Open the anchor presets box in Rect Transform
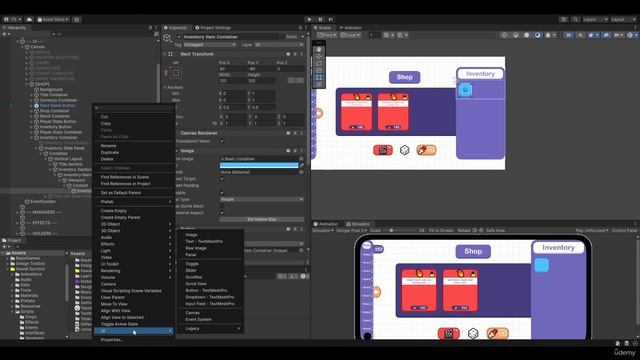Image resolution: width=640 pixels, height=360 pixels. [176, 73]
